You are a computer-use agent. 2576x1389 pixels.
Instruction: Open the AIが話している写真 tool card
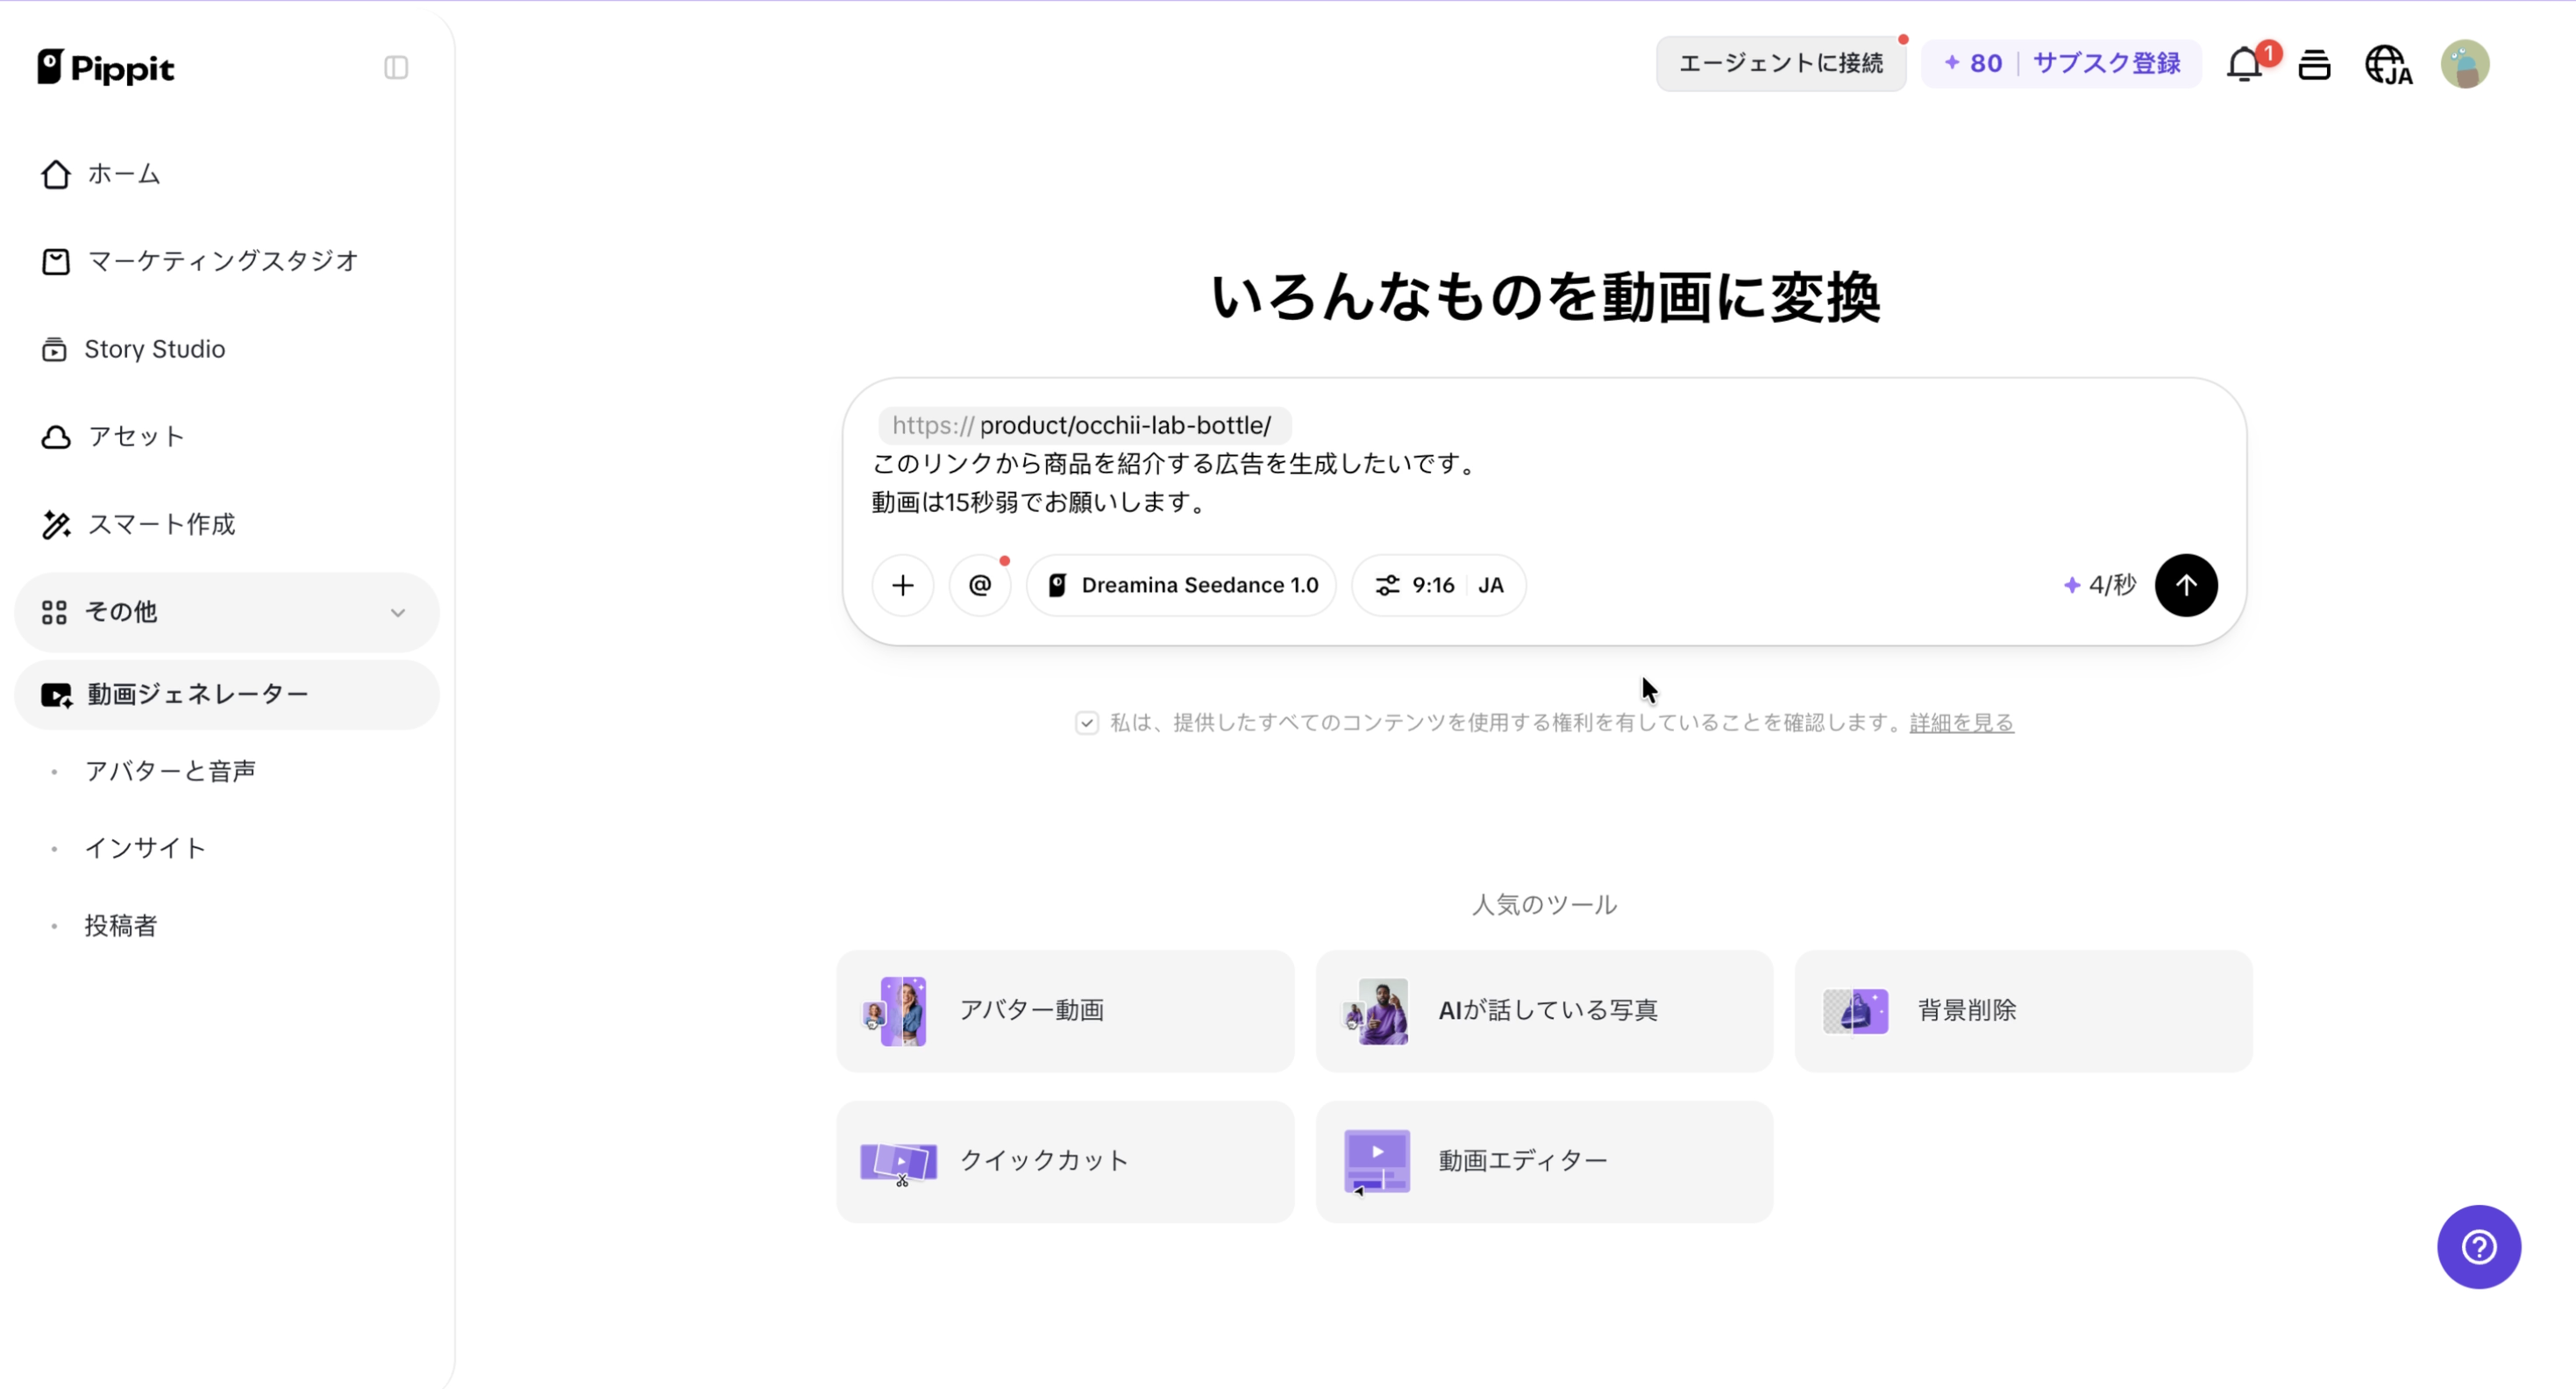(x=1544, y=1011)
